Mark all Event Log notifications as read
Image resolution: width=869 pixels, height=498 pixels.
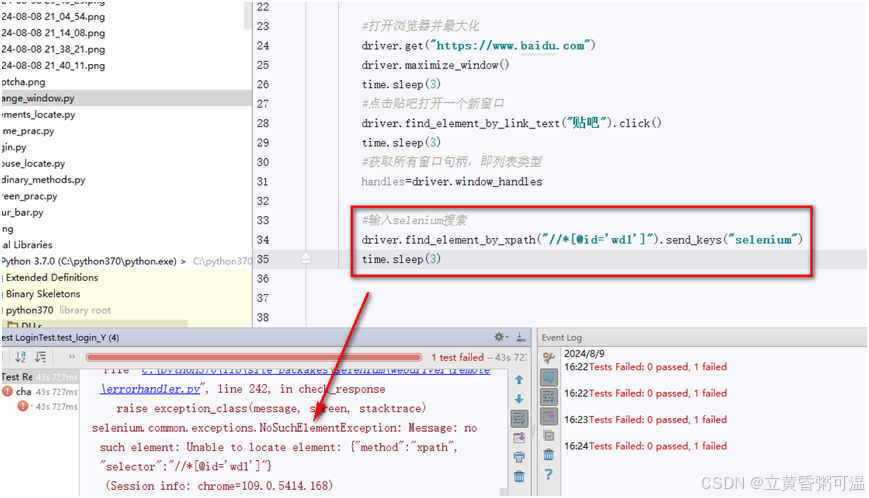549,436
